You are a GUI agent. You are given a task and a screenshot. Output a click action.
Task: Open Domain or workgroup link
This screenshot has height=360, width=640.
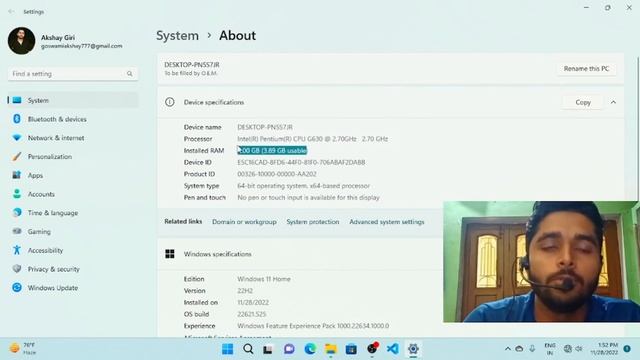[x=244, y=222]
